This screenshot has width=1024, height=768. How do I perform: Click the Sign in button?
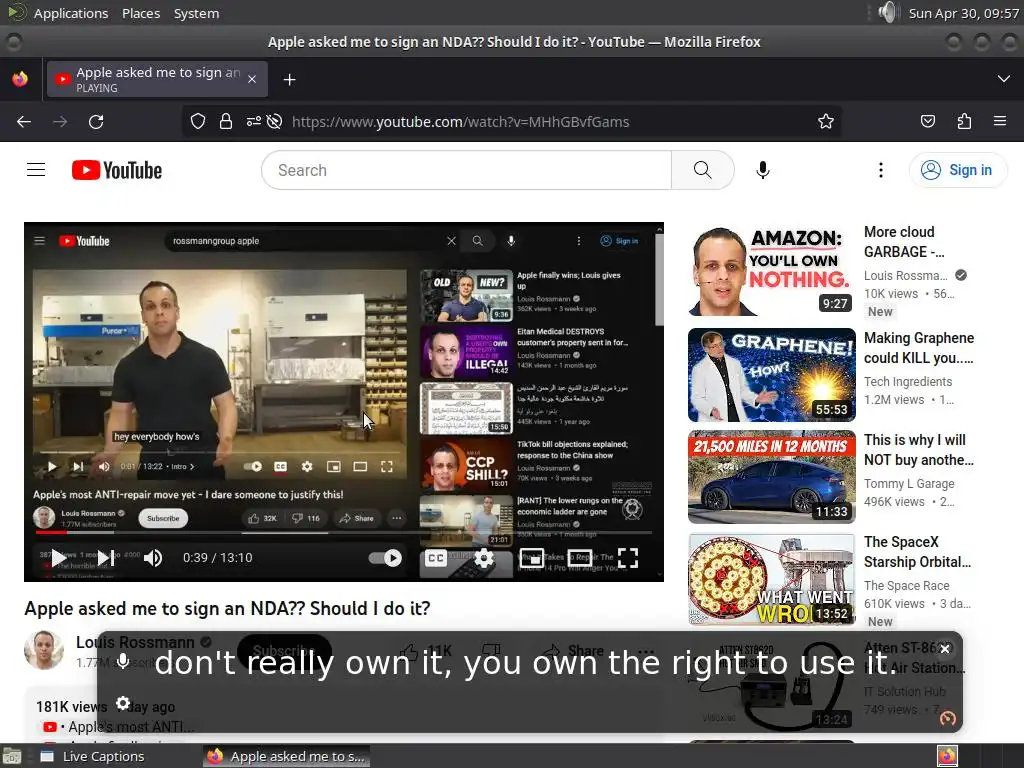tap(957, 170)
